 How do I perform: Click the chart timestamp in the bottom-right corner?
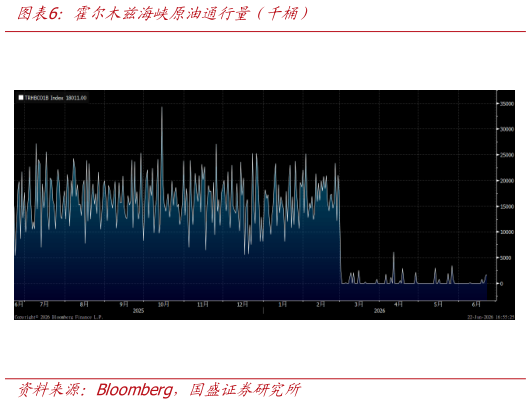coord(491,317)
